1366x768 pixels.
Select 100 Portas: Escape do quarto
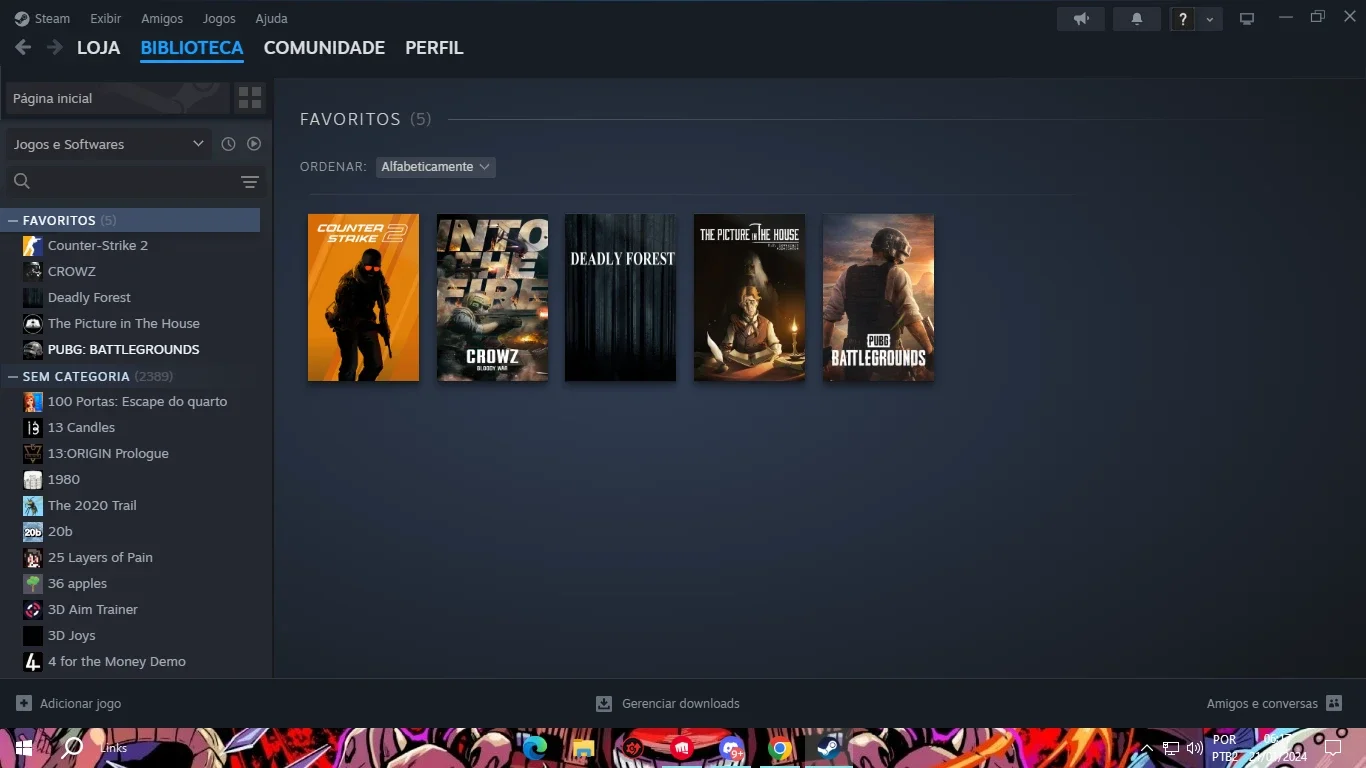coord(137,401)
